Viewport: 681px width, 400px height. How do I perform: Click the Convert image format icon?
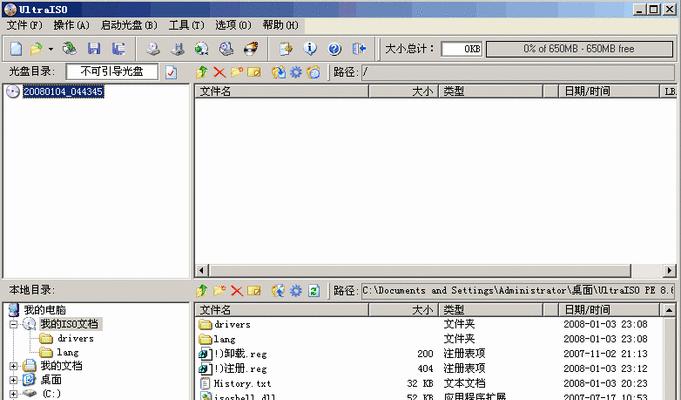point(202,49)
